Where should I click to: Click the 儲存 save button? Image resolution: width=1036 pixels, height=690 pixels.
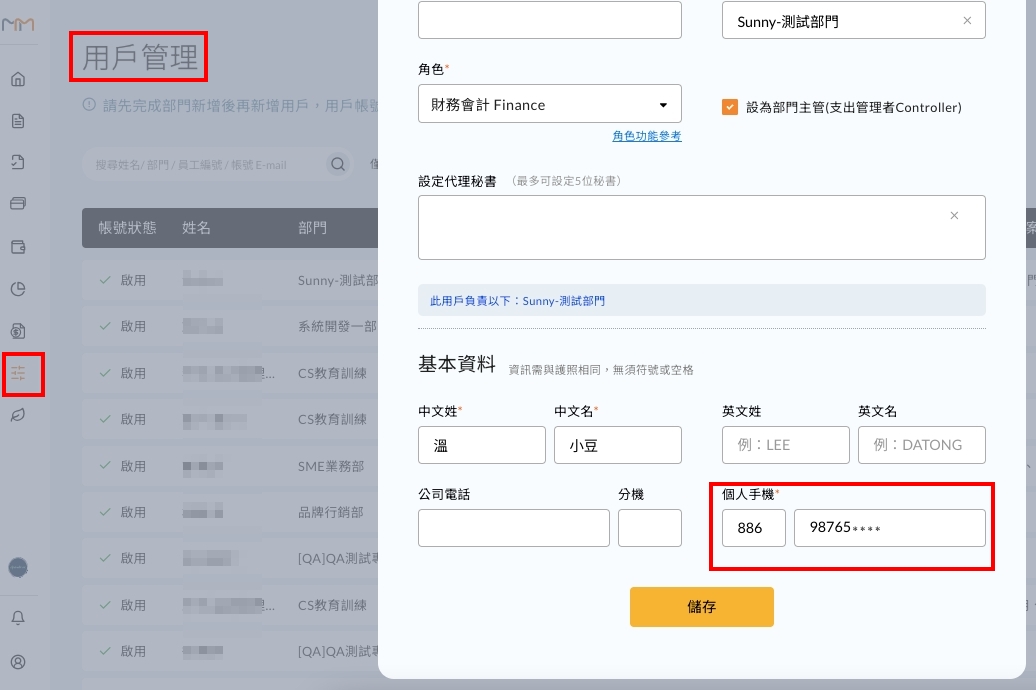tap(702, 607)
